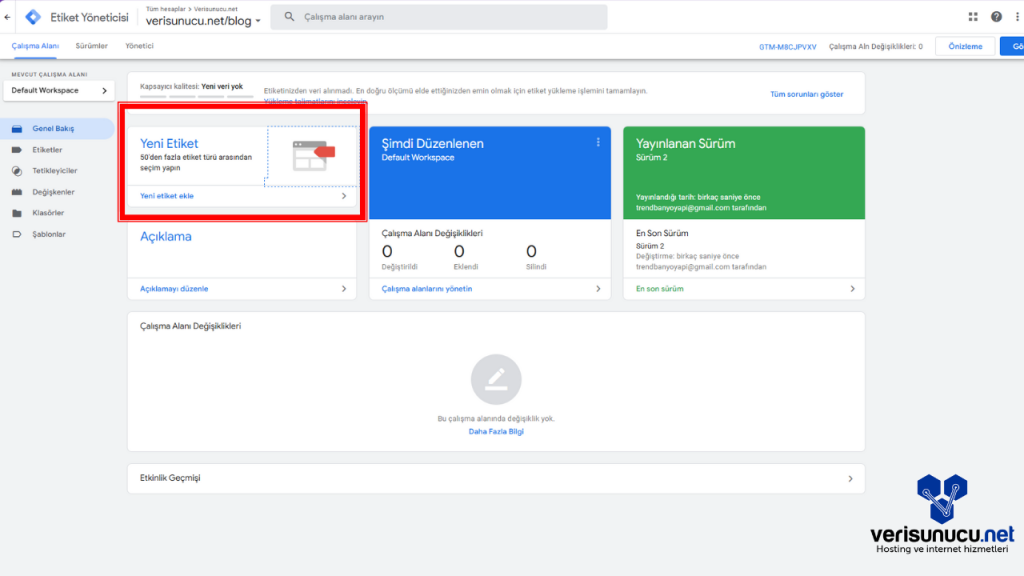Click the Şablonlar templates icon

[x=17, y=234]
